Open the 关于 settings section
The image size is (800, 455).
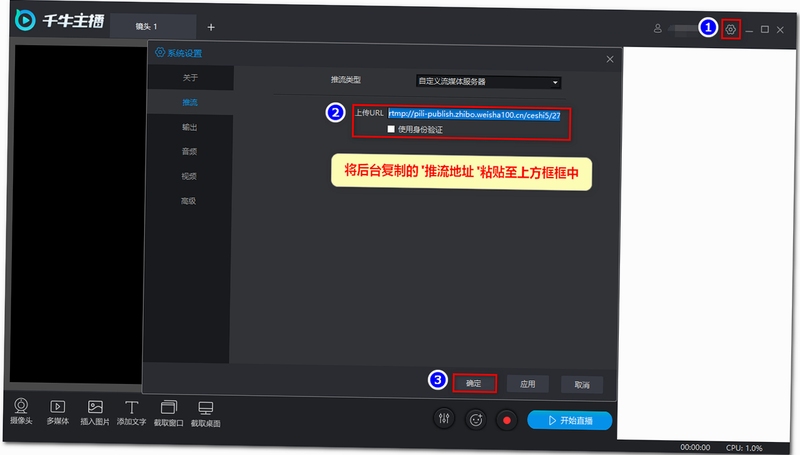coord(190,78)
